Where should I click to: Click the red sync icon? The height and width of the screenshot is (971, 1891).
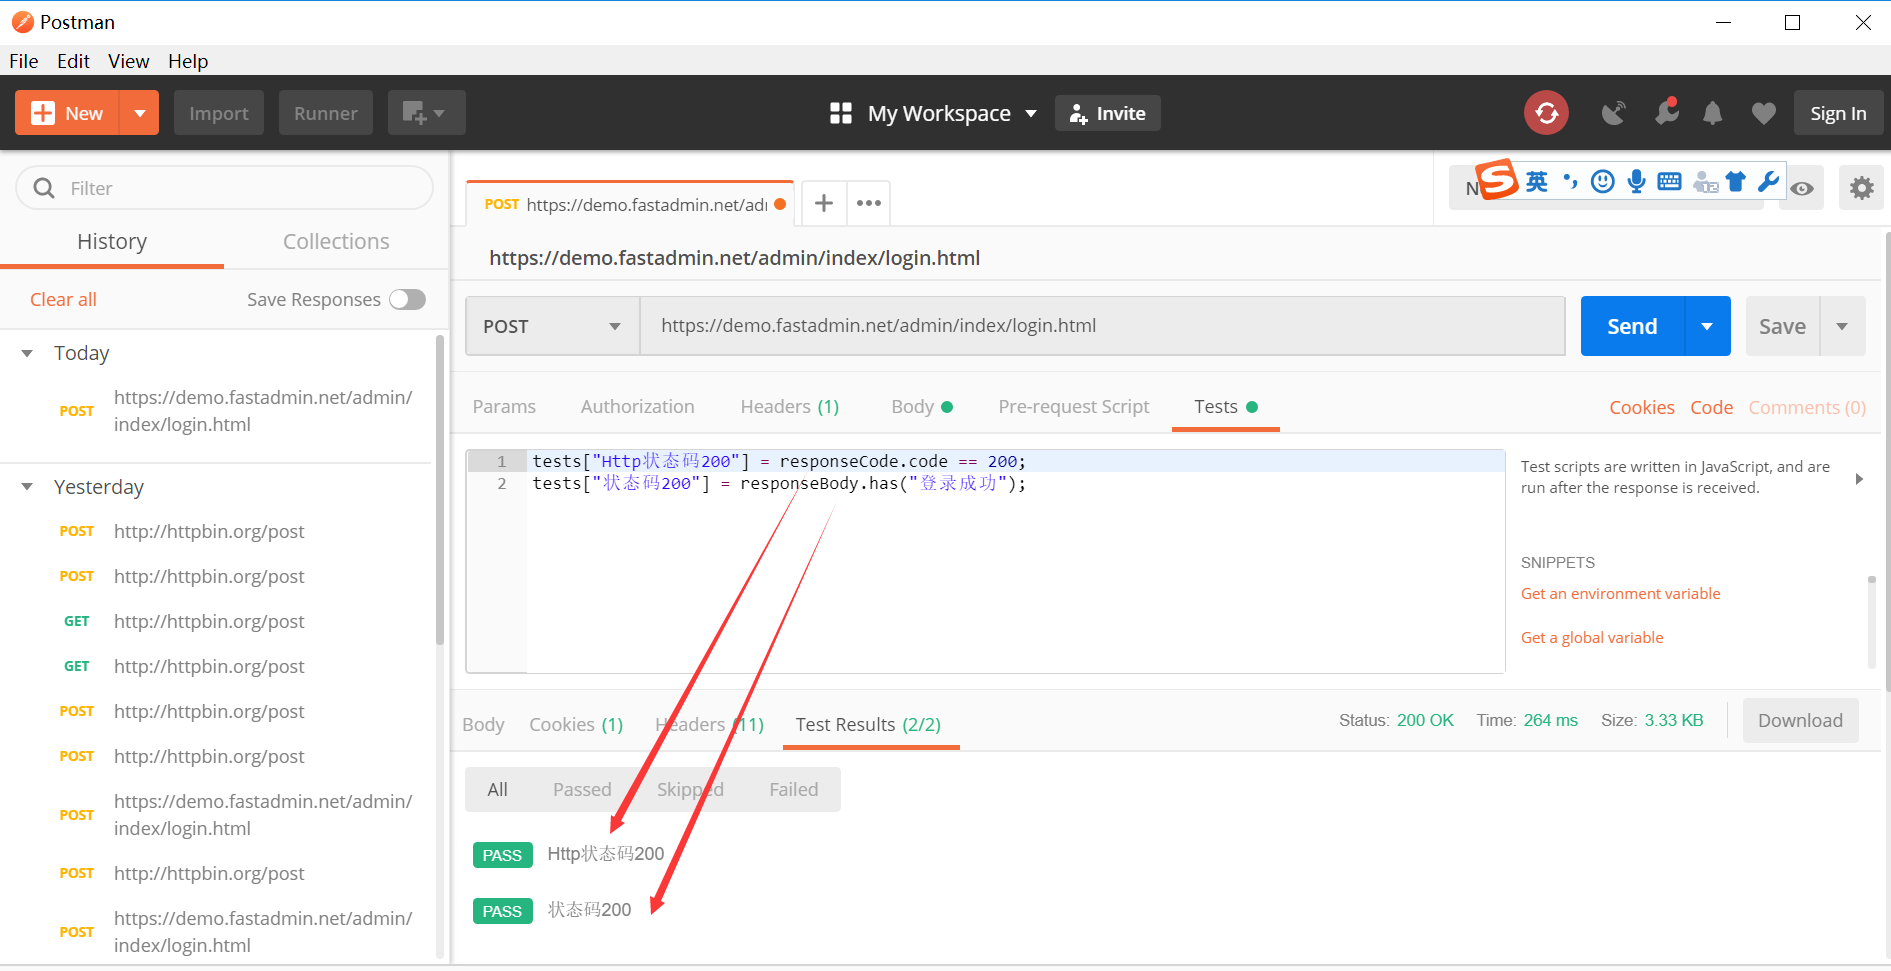(1546, 113)
